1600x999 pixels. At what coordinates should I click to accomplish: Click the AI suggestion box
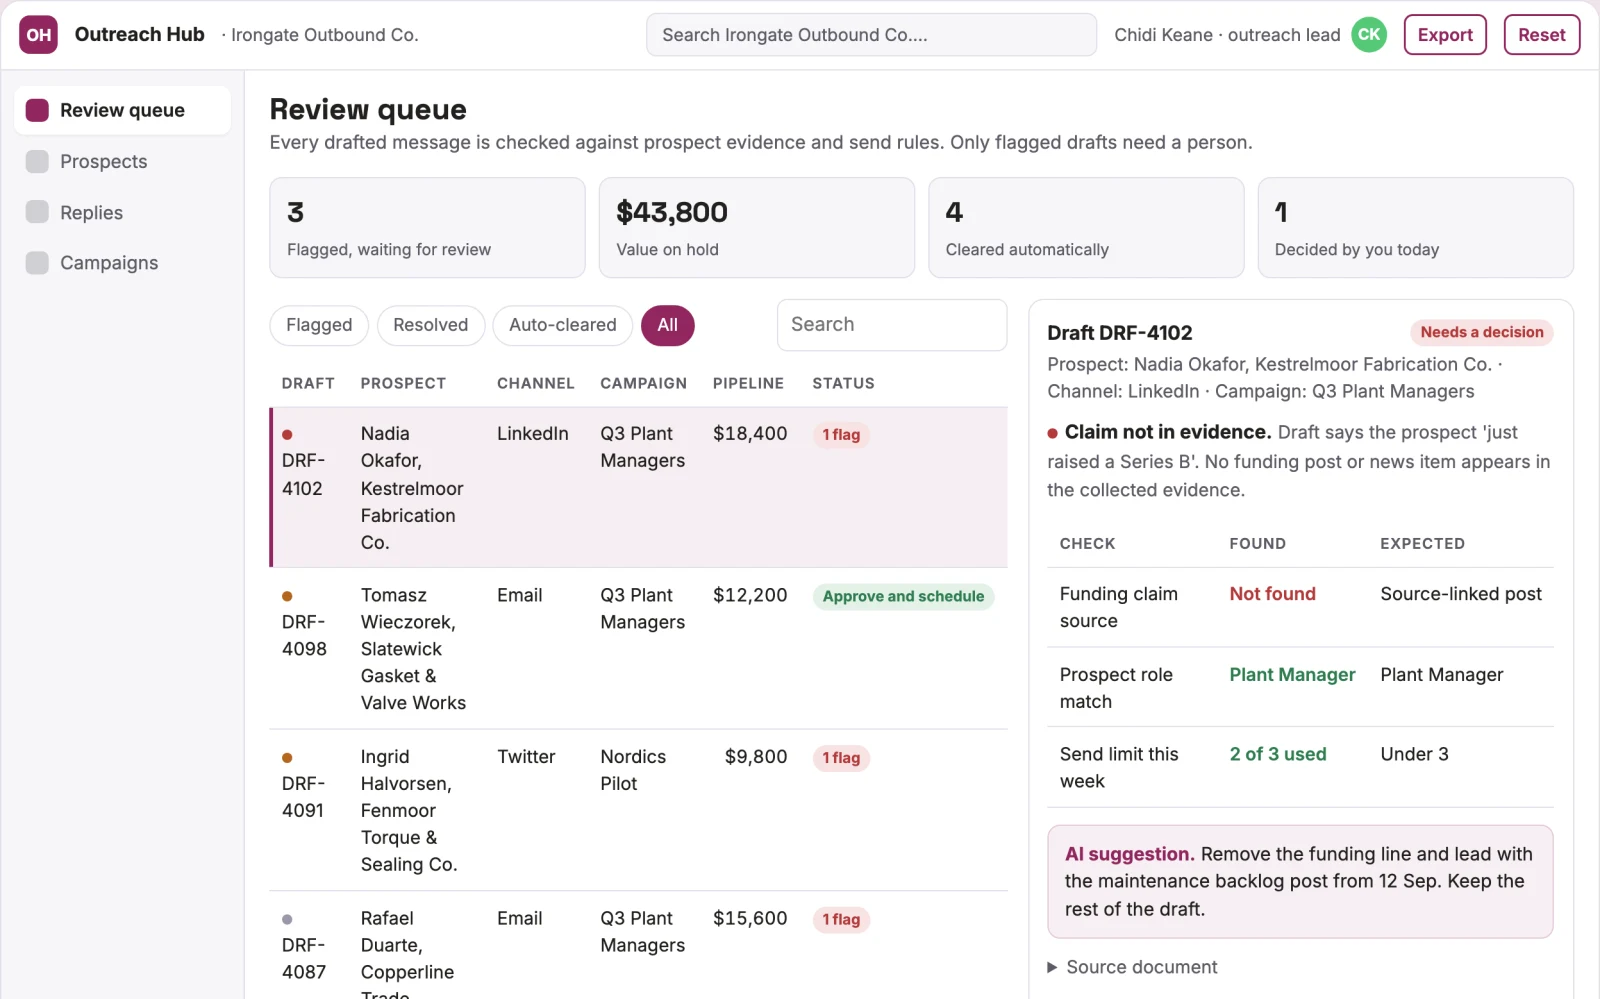click(1300, 881)
